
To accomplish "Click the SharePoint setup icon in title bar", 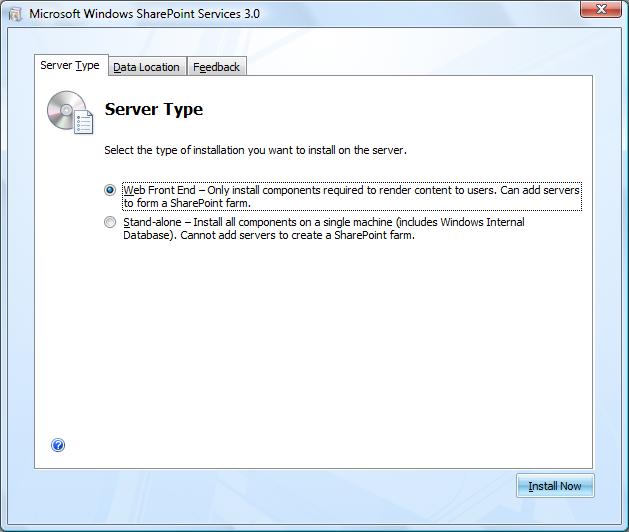I will point(15,14).
